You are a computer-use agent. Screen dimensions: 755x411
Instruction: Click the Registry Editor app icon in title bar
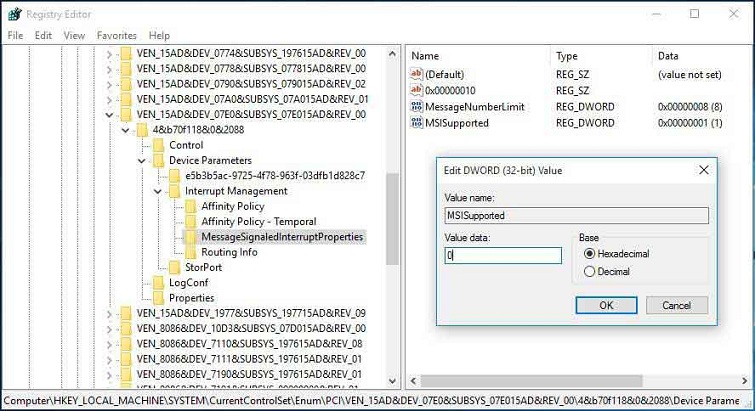tap(15, 14)
